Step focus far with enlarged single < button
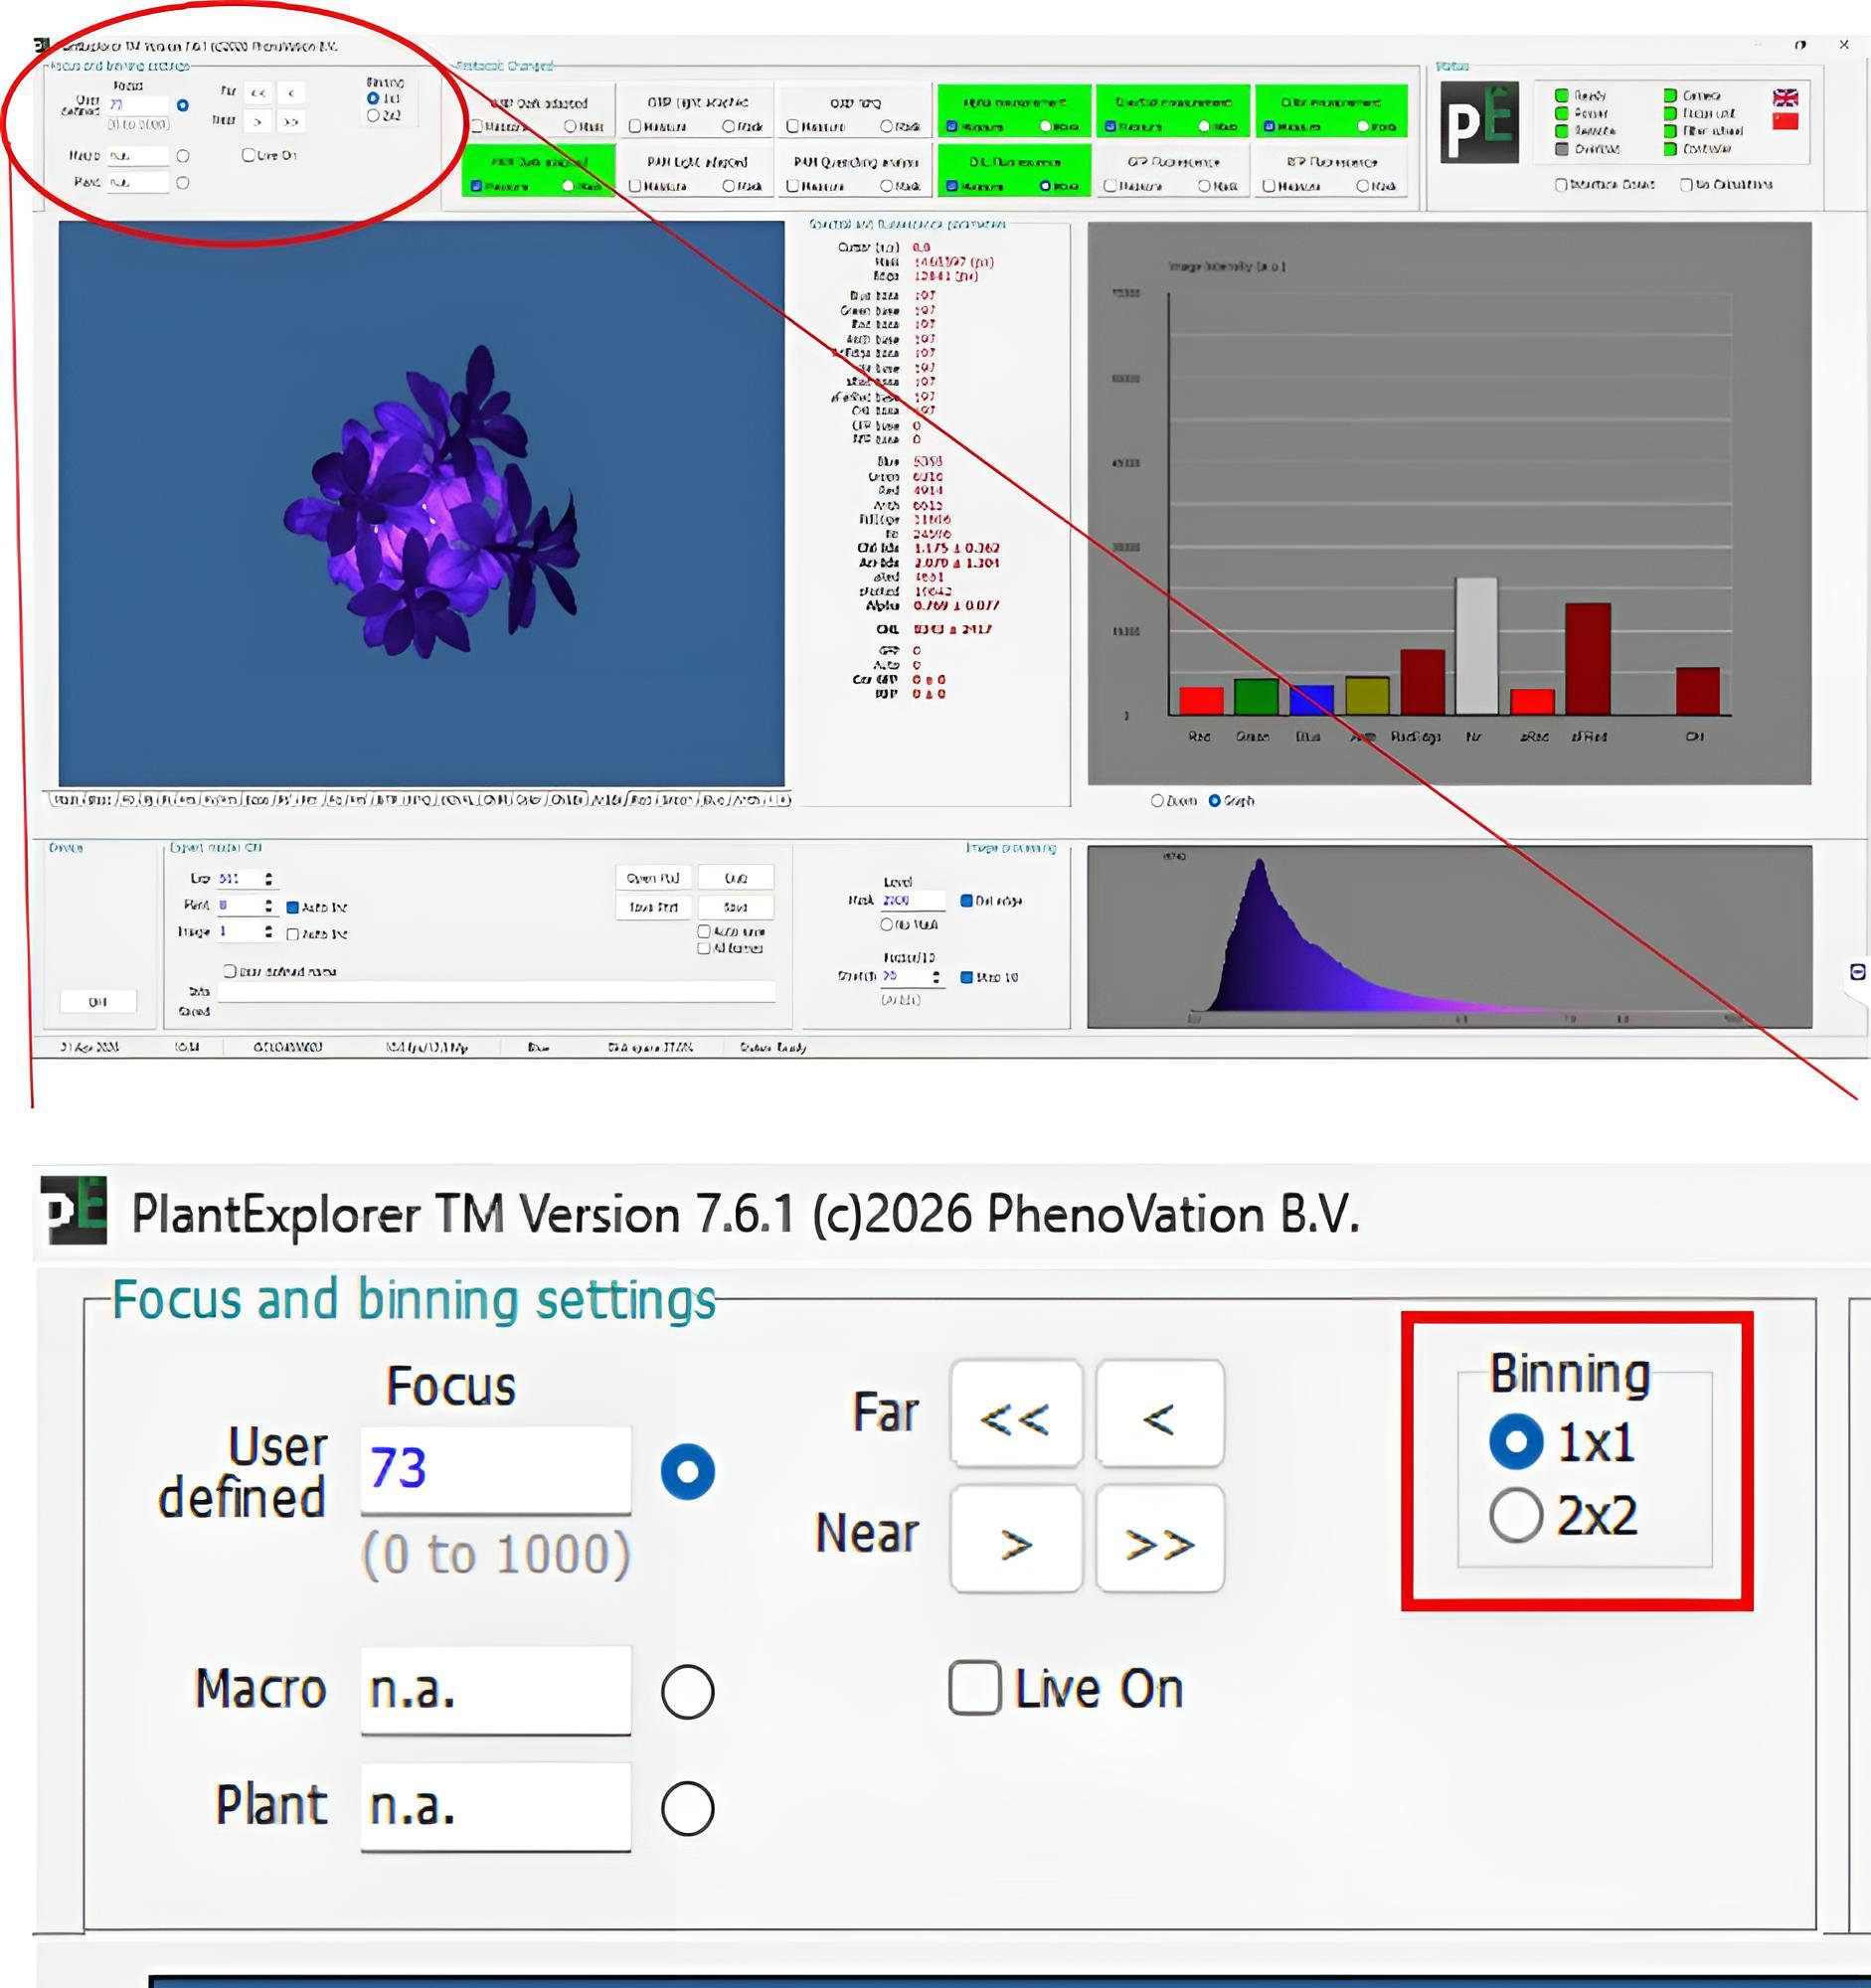The image size is (1871, 1988). point(1159,1414)
